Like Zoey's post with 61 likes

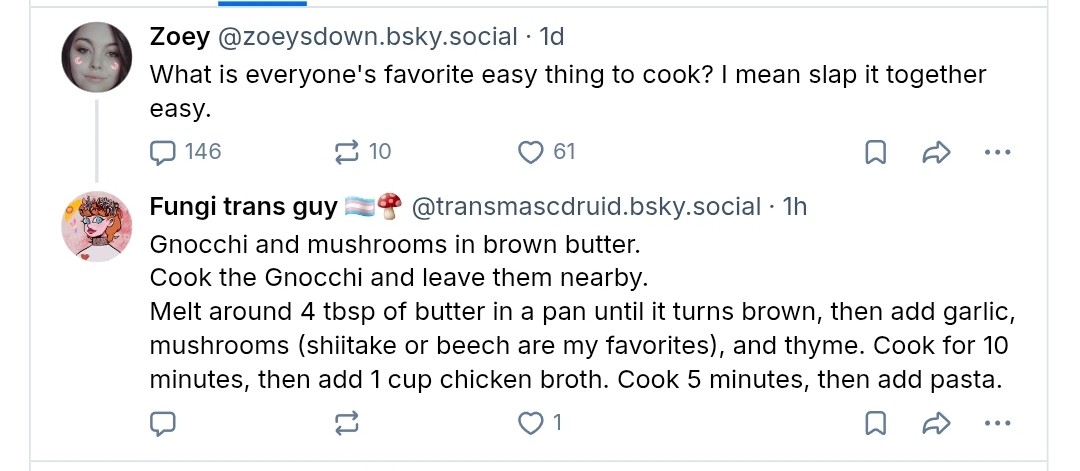[546, 152]
